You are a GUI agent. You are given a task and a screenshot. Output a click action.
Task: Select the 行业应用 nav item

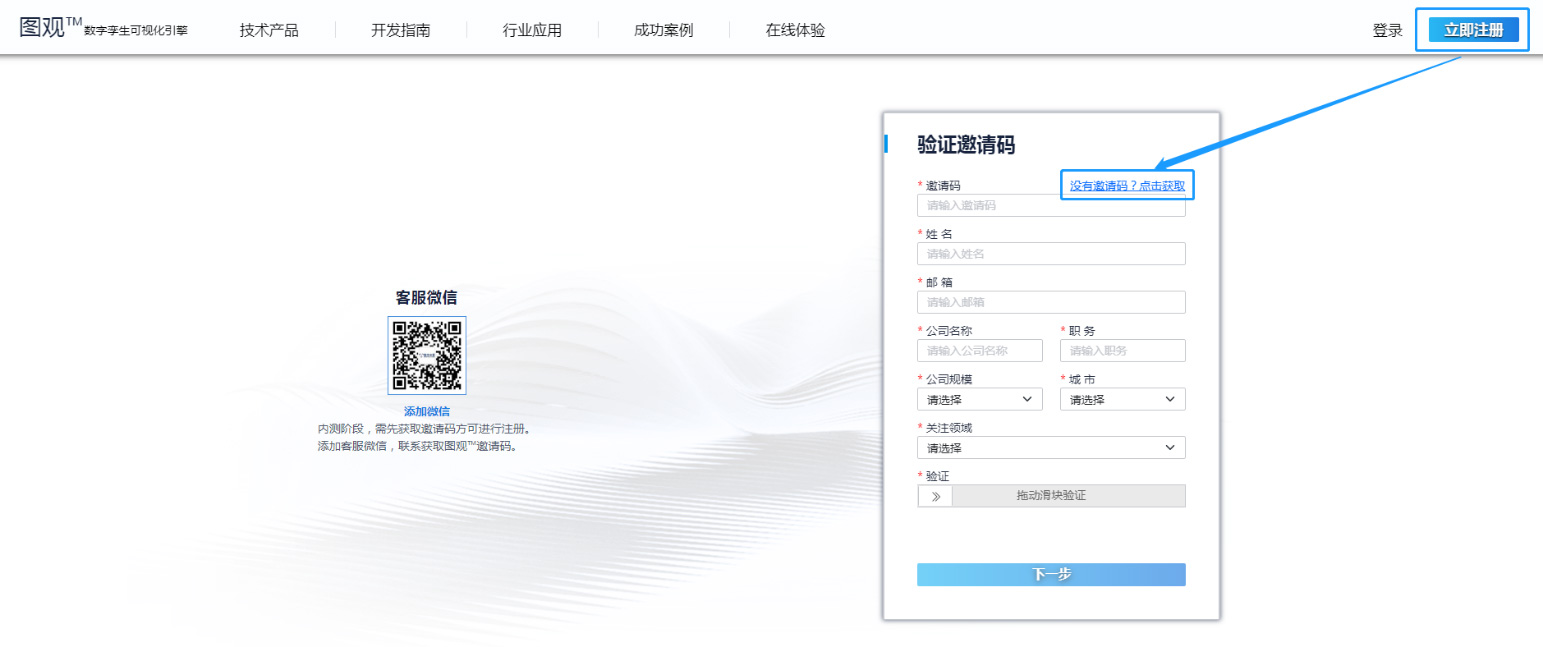[532, 30]
